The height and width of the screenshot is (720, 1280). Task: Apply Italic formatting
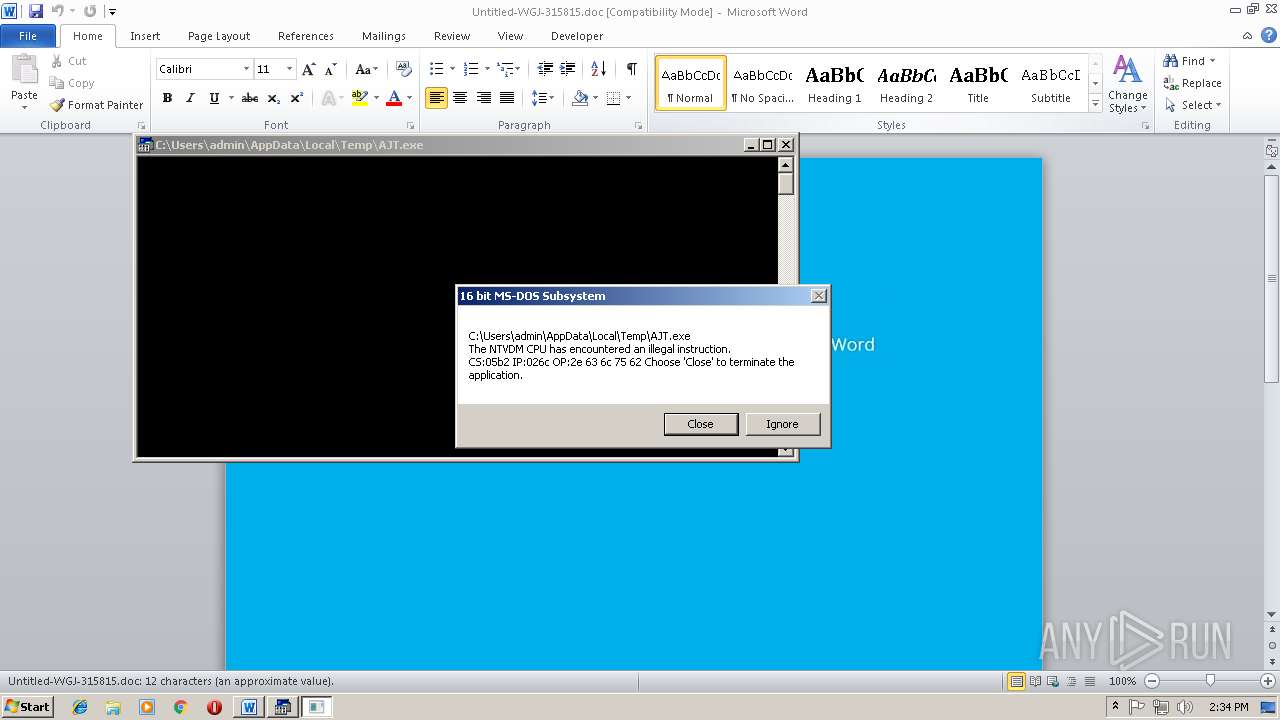[190, 98]
